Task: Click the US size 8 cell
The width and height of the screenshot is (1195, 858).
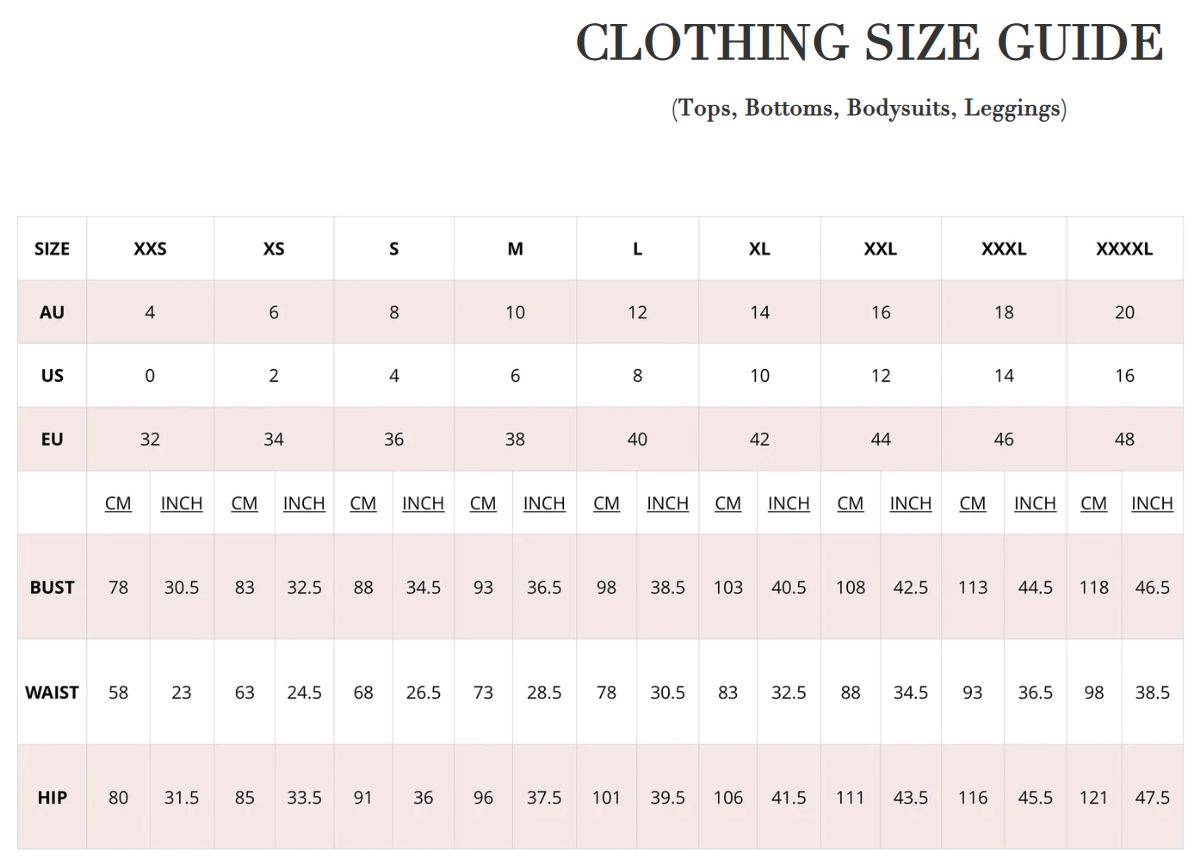Action: click(x=637, y=376)
